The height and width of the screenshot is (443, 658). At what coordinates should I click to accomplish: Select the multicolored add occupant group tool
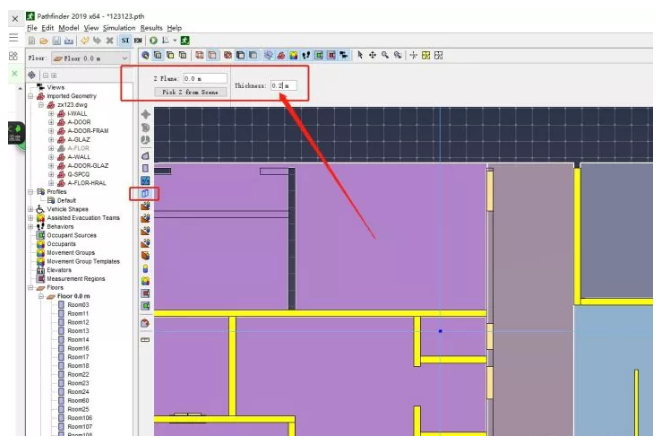145,281
